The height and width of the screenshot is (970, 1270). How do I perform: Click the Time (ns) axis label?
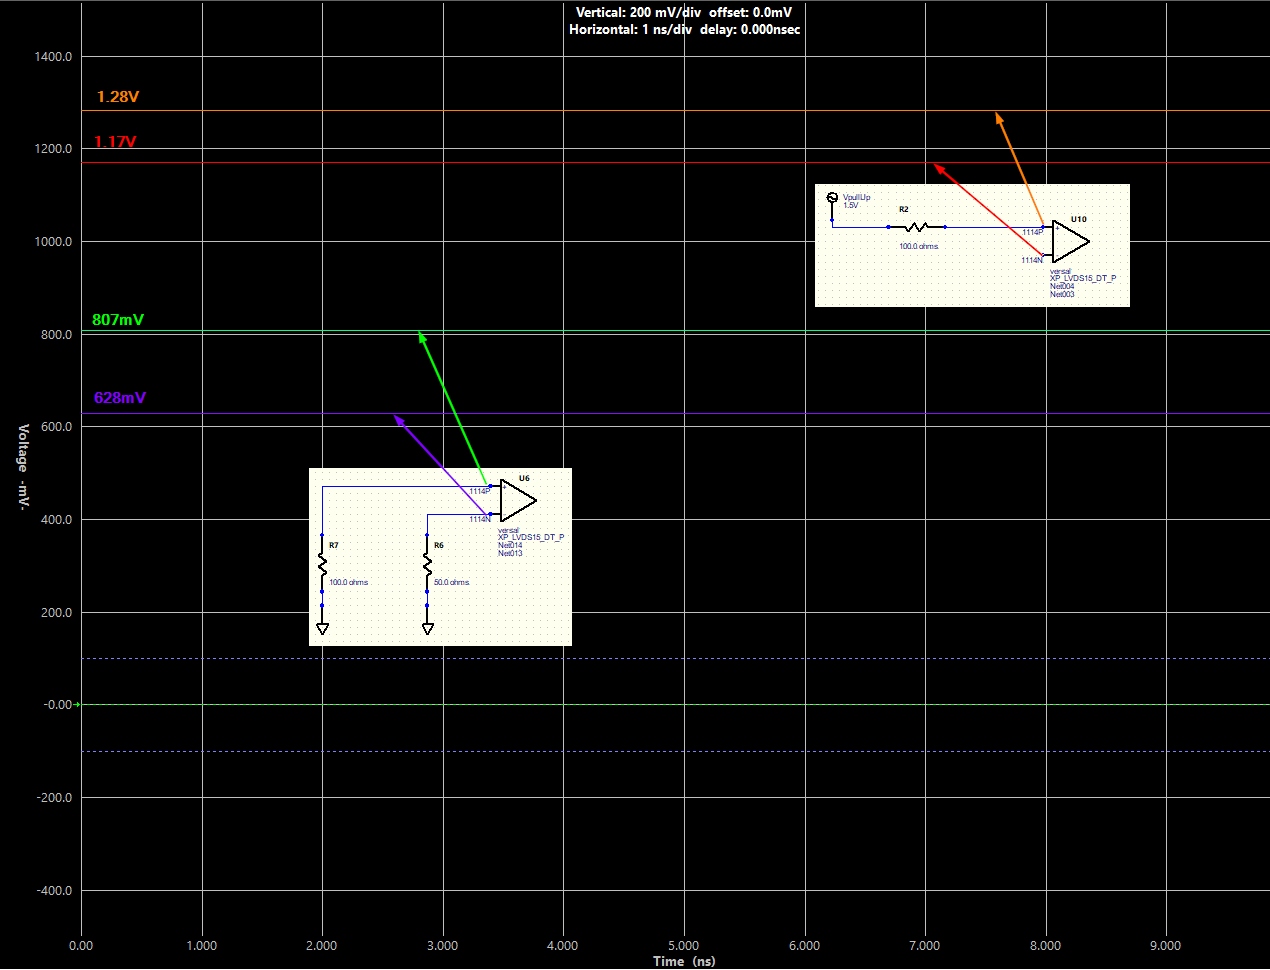(684, 961)
